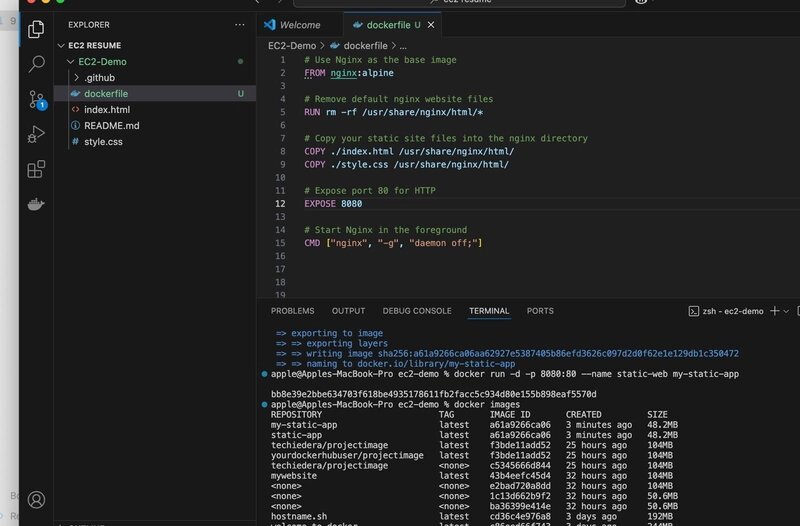Click the untracked U badge on dockerfile row
800x526 pixels.
click(240, 94)
